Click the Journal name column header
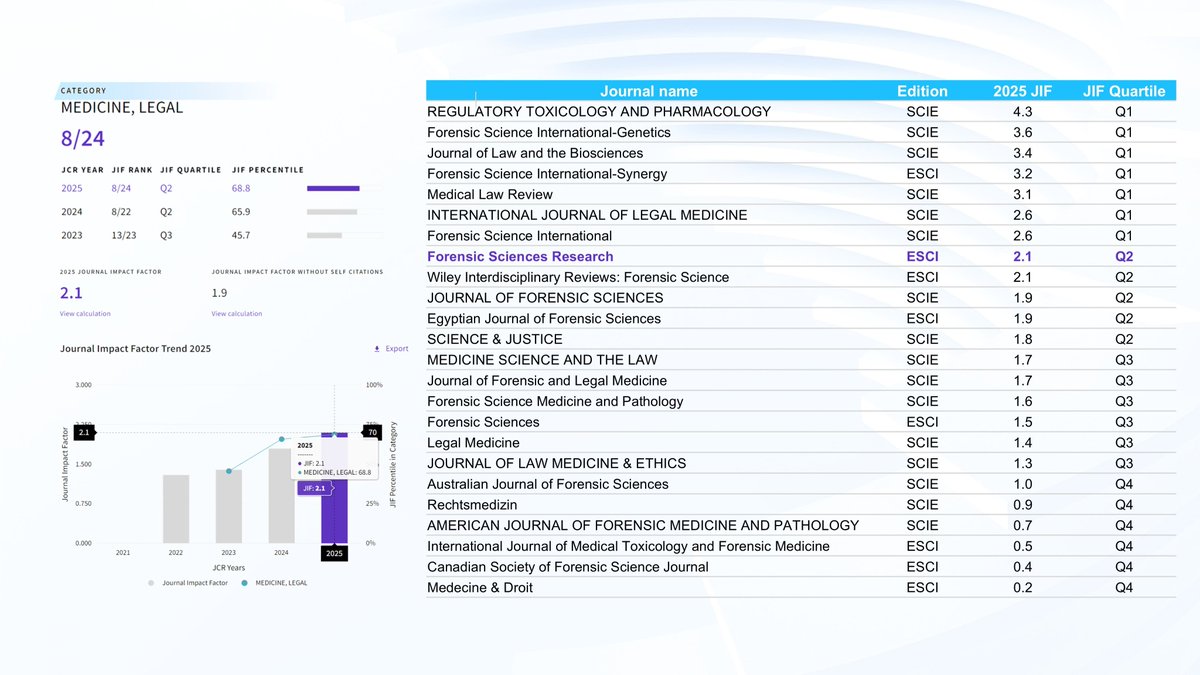This screenshot has width=1200, height=675. pos(649,91)
